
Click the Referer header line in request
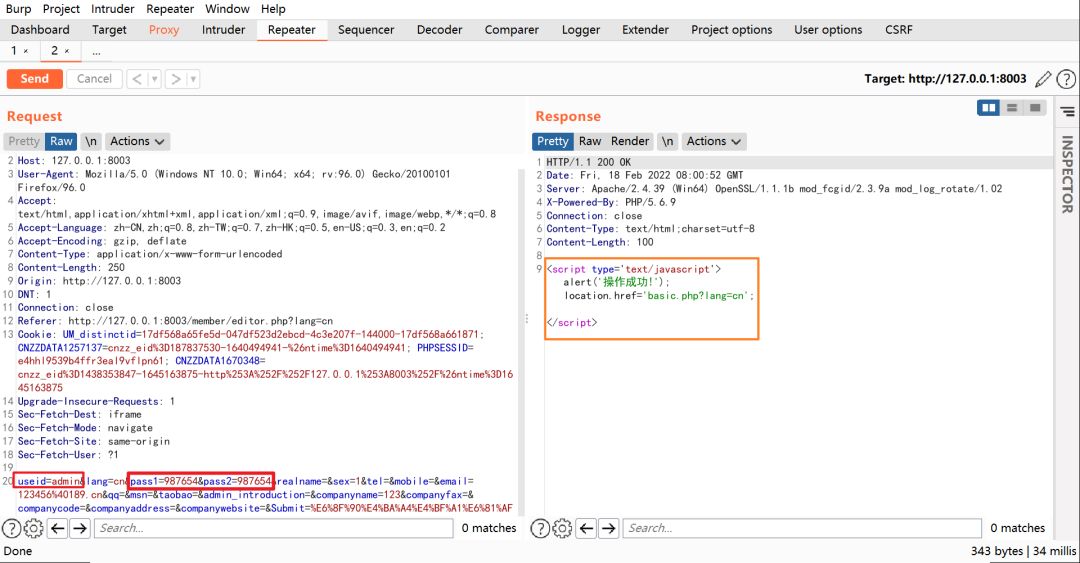click(x=175, y=321)
